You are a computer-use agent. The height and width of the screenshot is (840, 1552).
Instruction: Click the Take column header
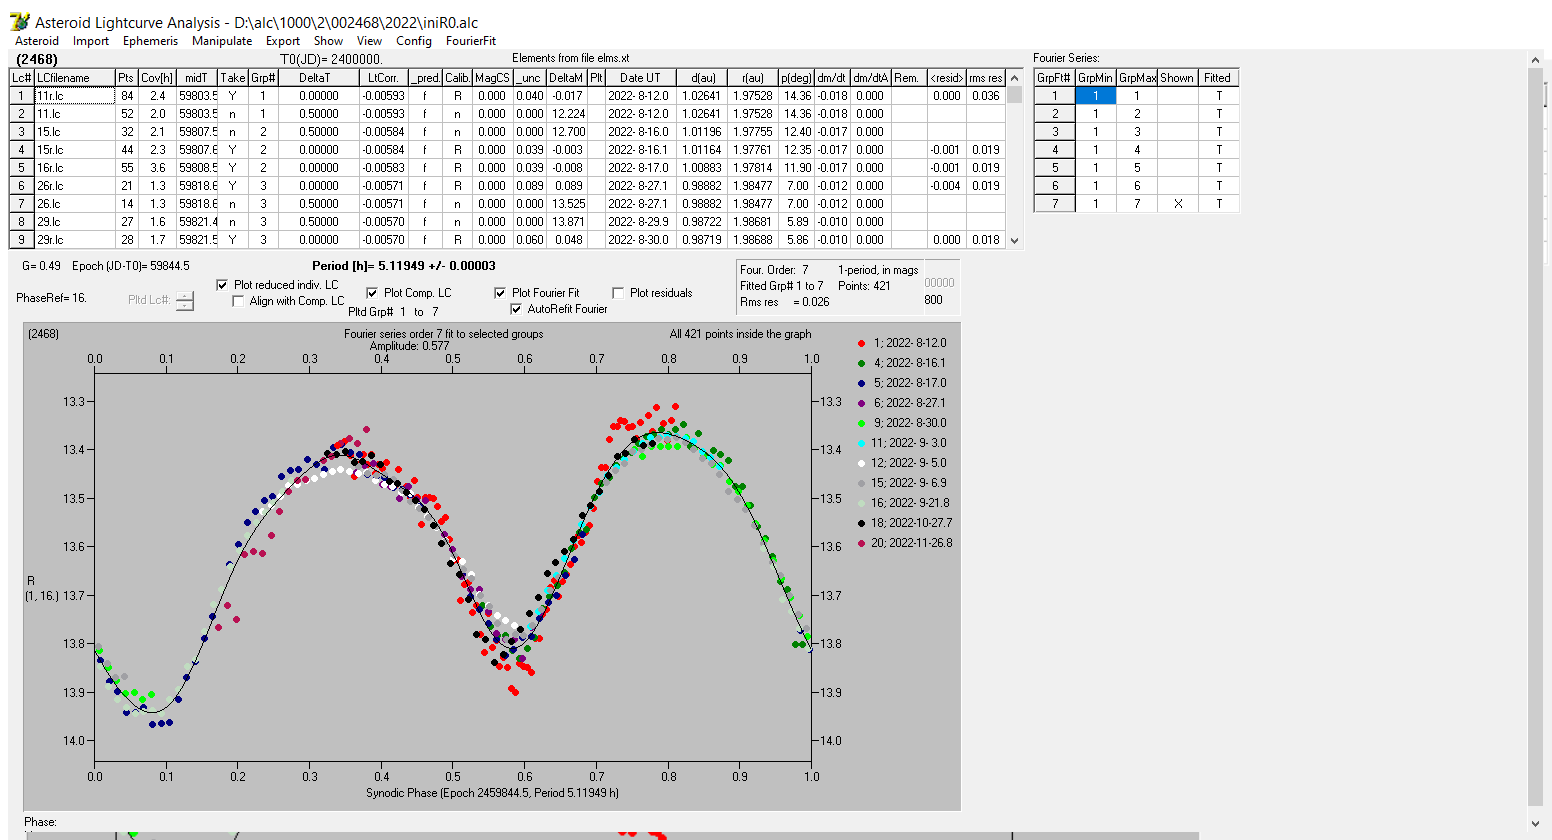pyautogui.click(x=233, y=78)
